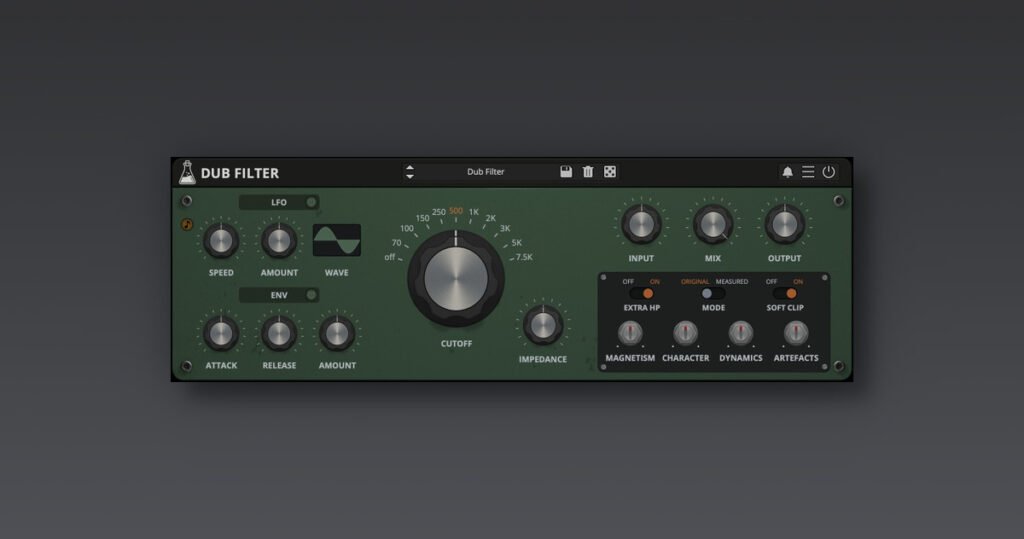Toggle the Soft Clip switch
This screenshot has height=539, width=1024.
pos(784,293)
